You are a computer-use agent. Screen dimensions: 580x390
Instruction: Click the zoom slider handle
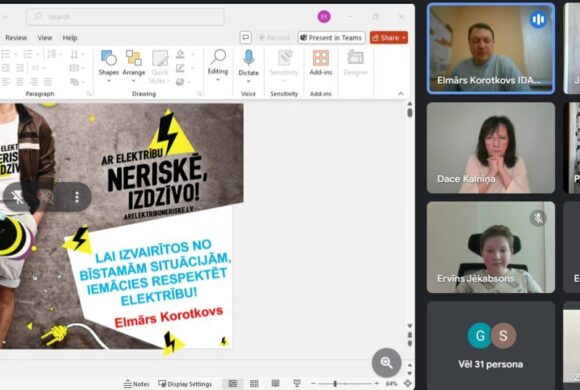pyautogui.click(x=335, y=384)
